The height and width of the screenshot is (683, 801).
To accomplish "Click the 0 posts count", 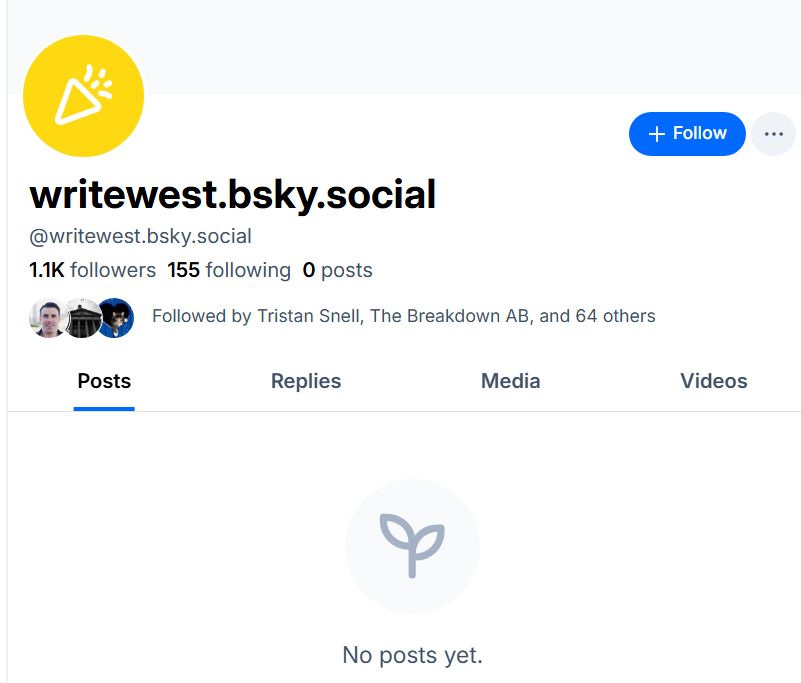I will (337, 270).
